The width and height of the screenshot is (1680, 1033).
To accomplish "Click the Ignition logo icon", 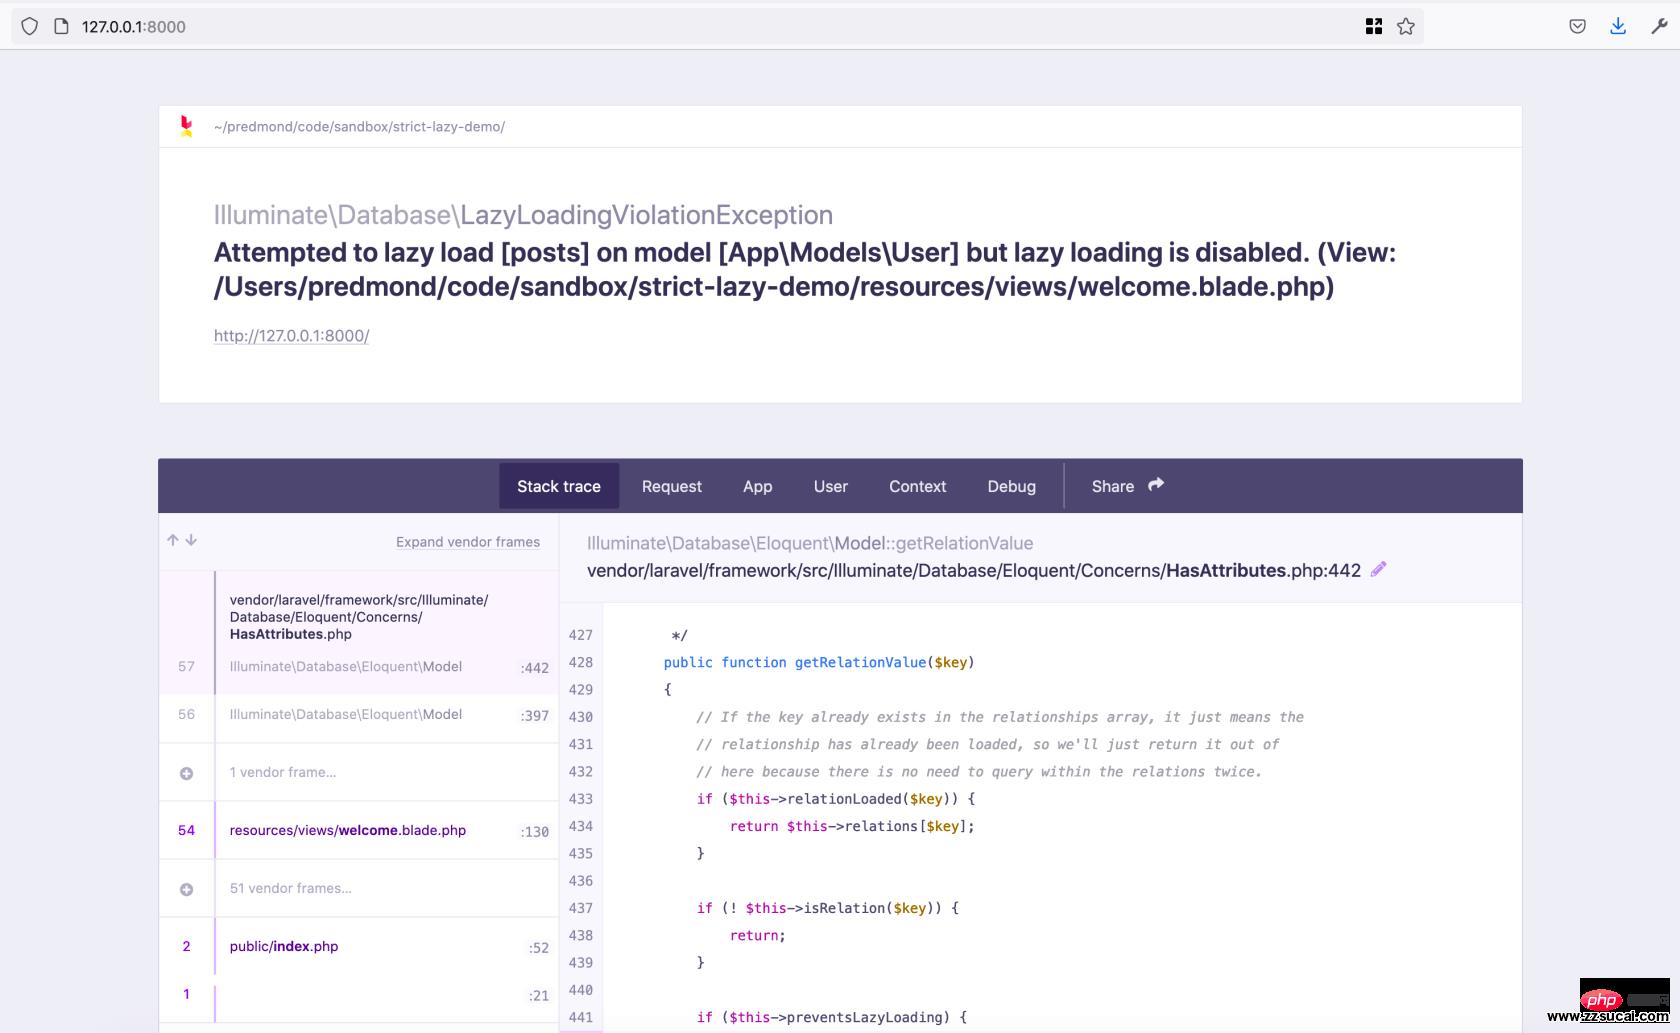I will [186, 126].
